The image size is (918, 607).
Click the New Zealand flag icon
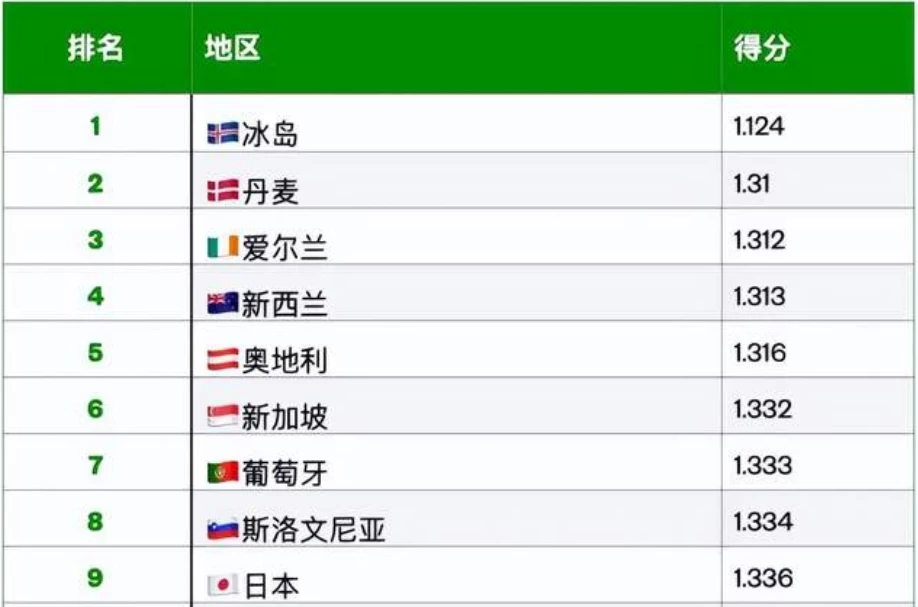click(x=223, y=303)
